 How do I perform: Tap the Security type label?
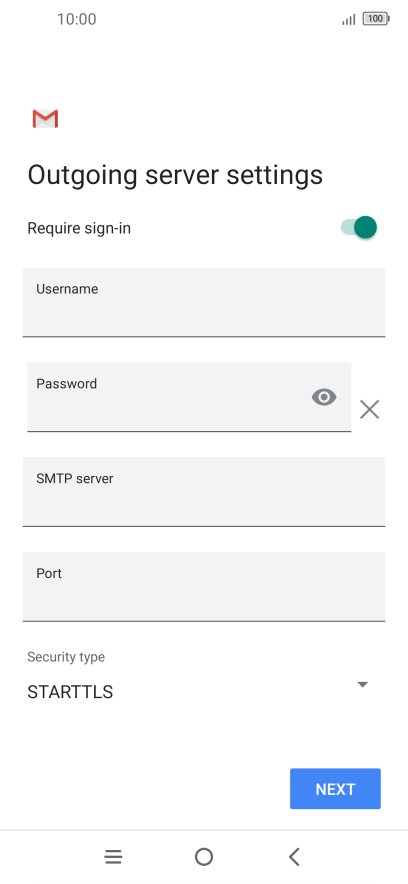click(66, 657)
